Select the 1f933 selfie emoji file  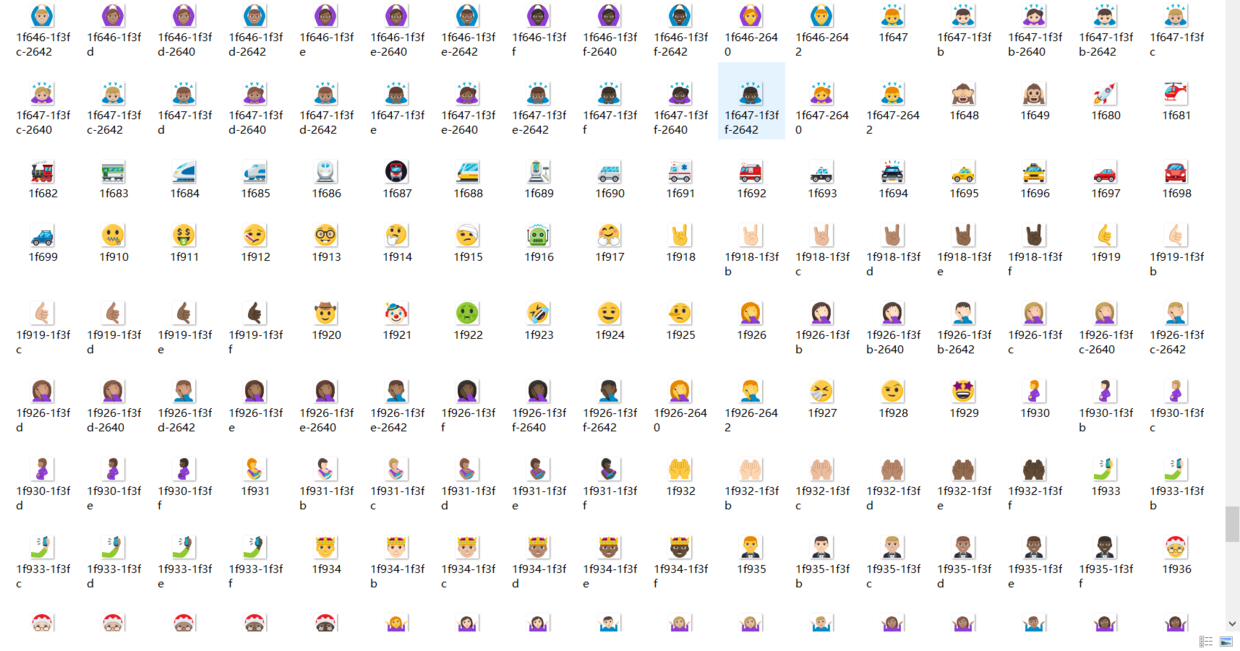(1105, 478)
